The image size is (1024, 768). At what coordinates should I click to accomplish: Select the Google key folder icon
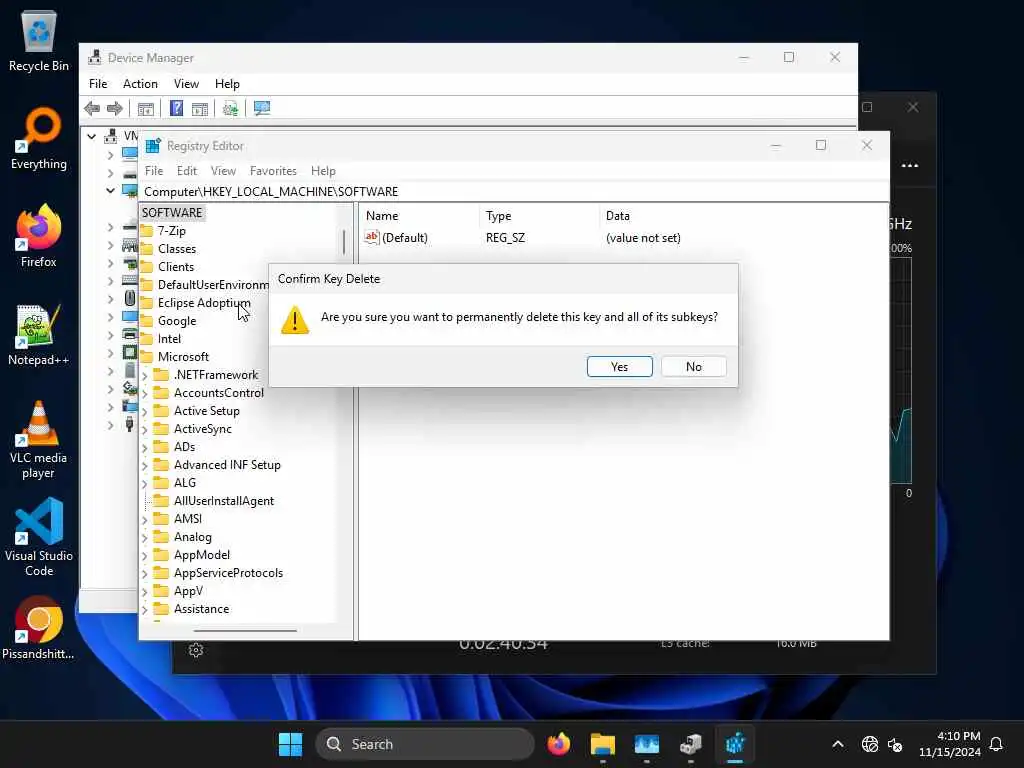click(147, 321)
